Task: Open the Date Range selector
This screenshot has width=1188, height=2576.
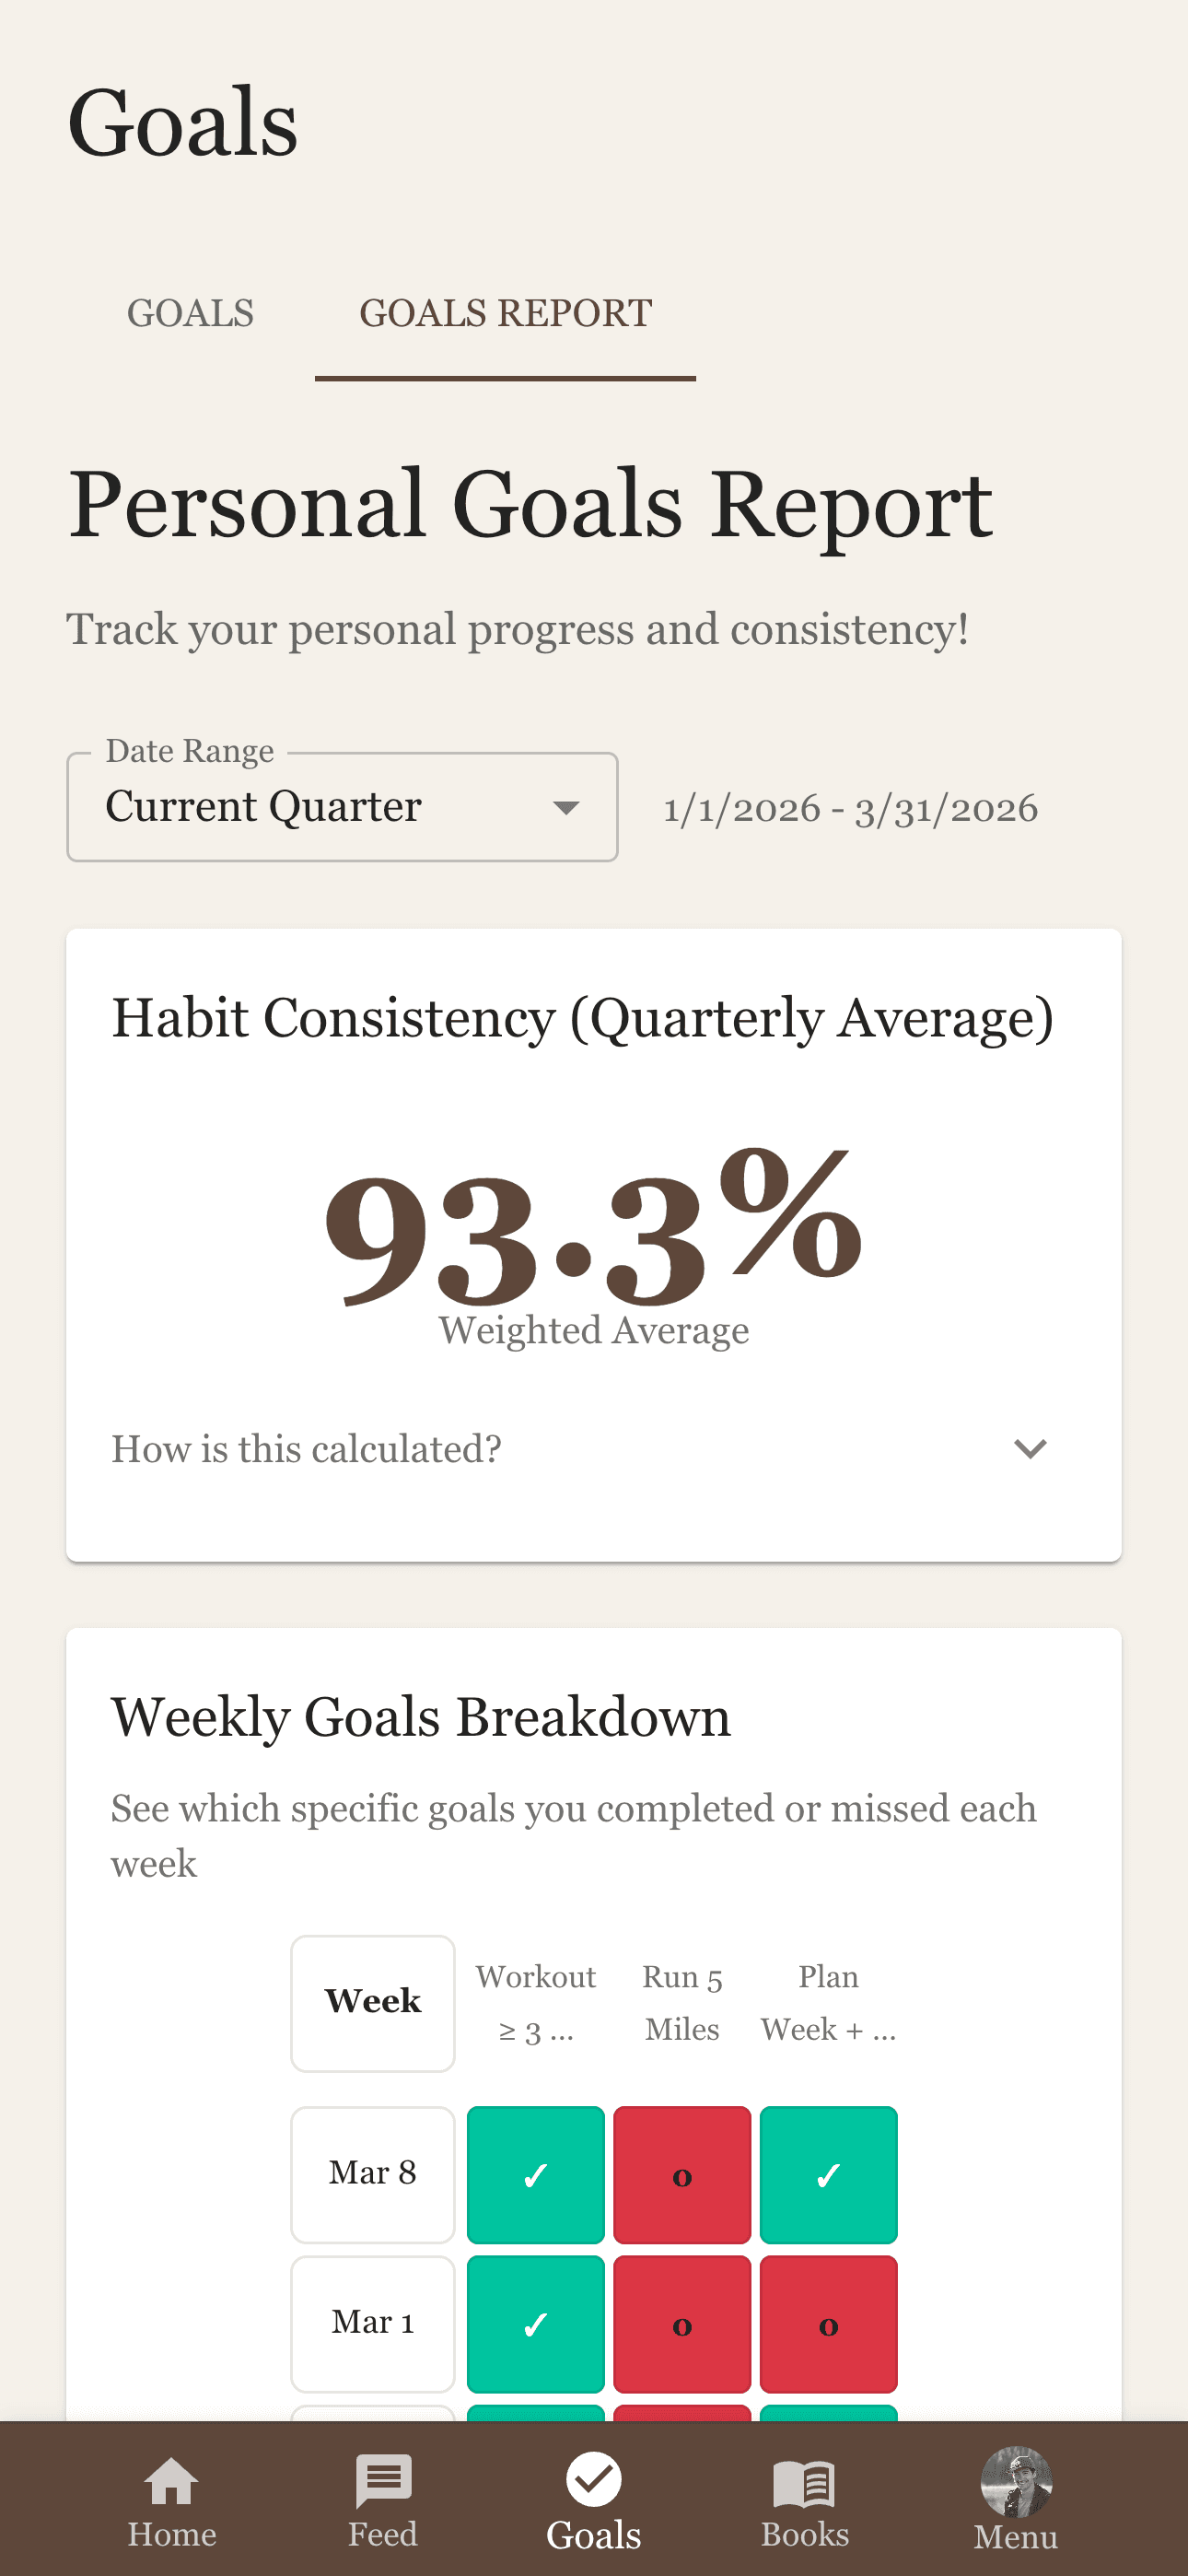Action: 343,805
